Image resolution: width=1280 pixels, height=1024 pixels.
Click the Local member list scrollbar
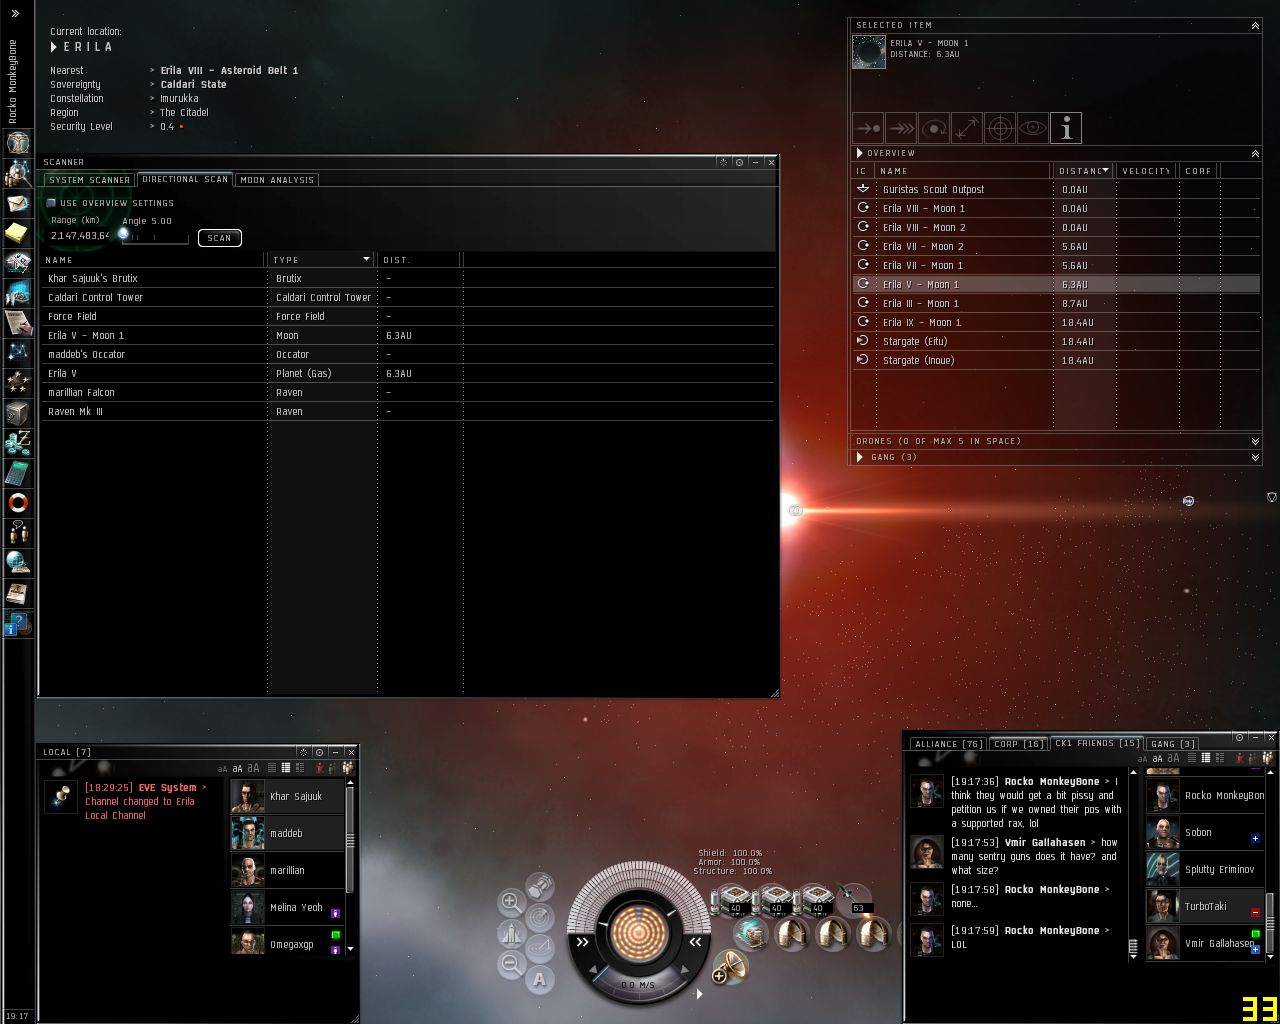pyautogui.click(x=350, y=838)
